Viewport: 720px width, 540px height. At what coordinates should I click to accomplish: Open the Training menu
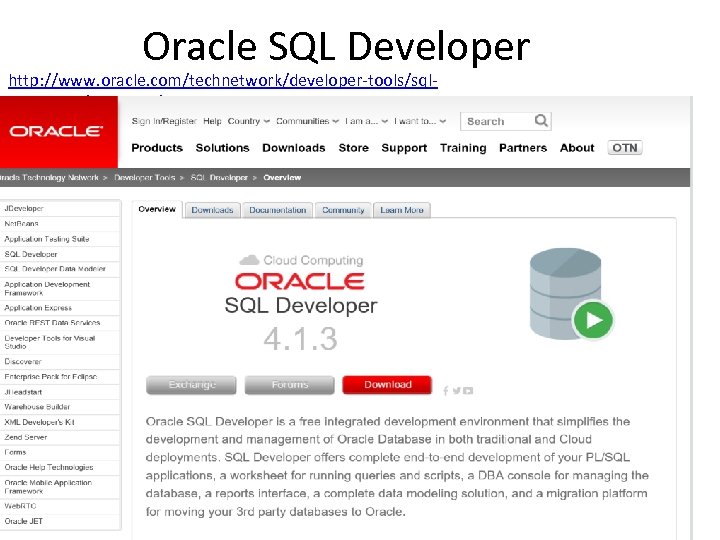coord(463,148)
